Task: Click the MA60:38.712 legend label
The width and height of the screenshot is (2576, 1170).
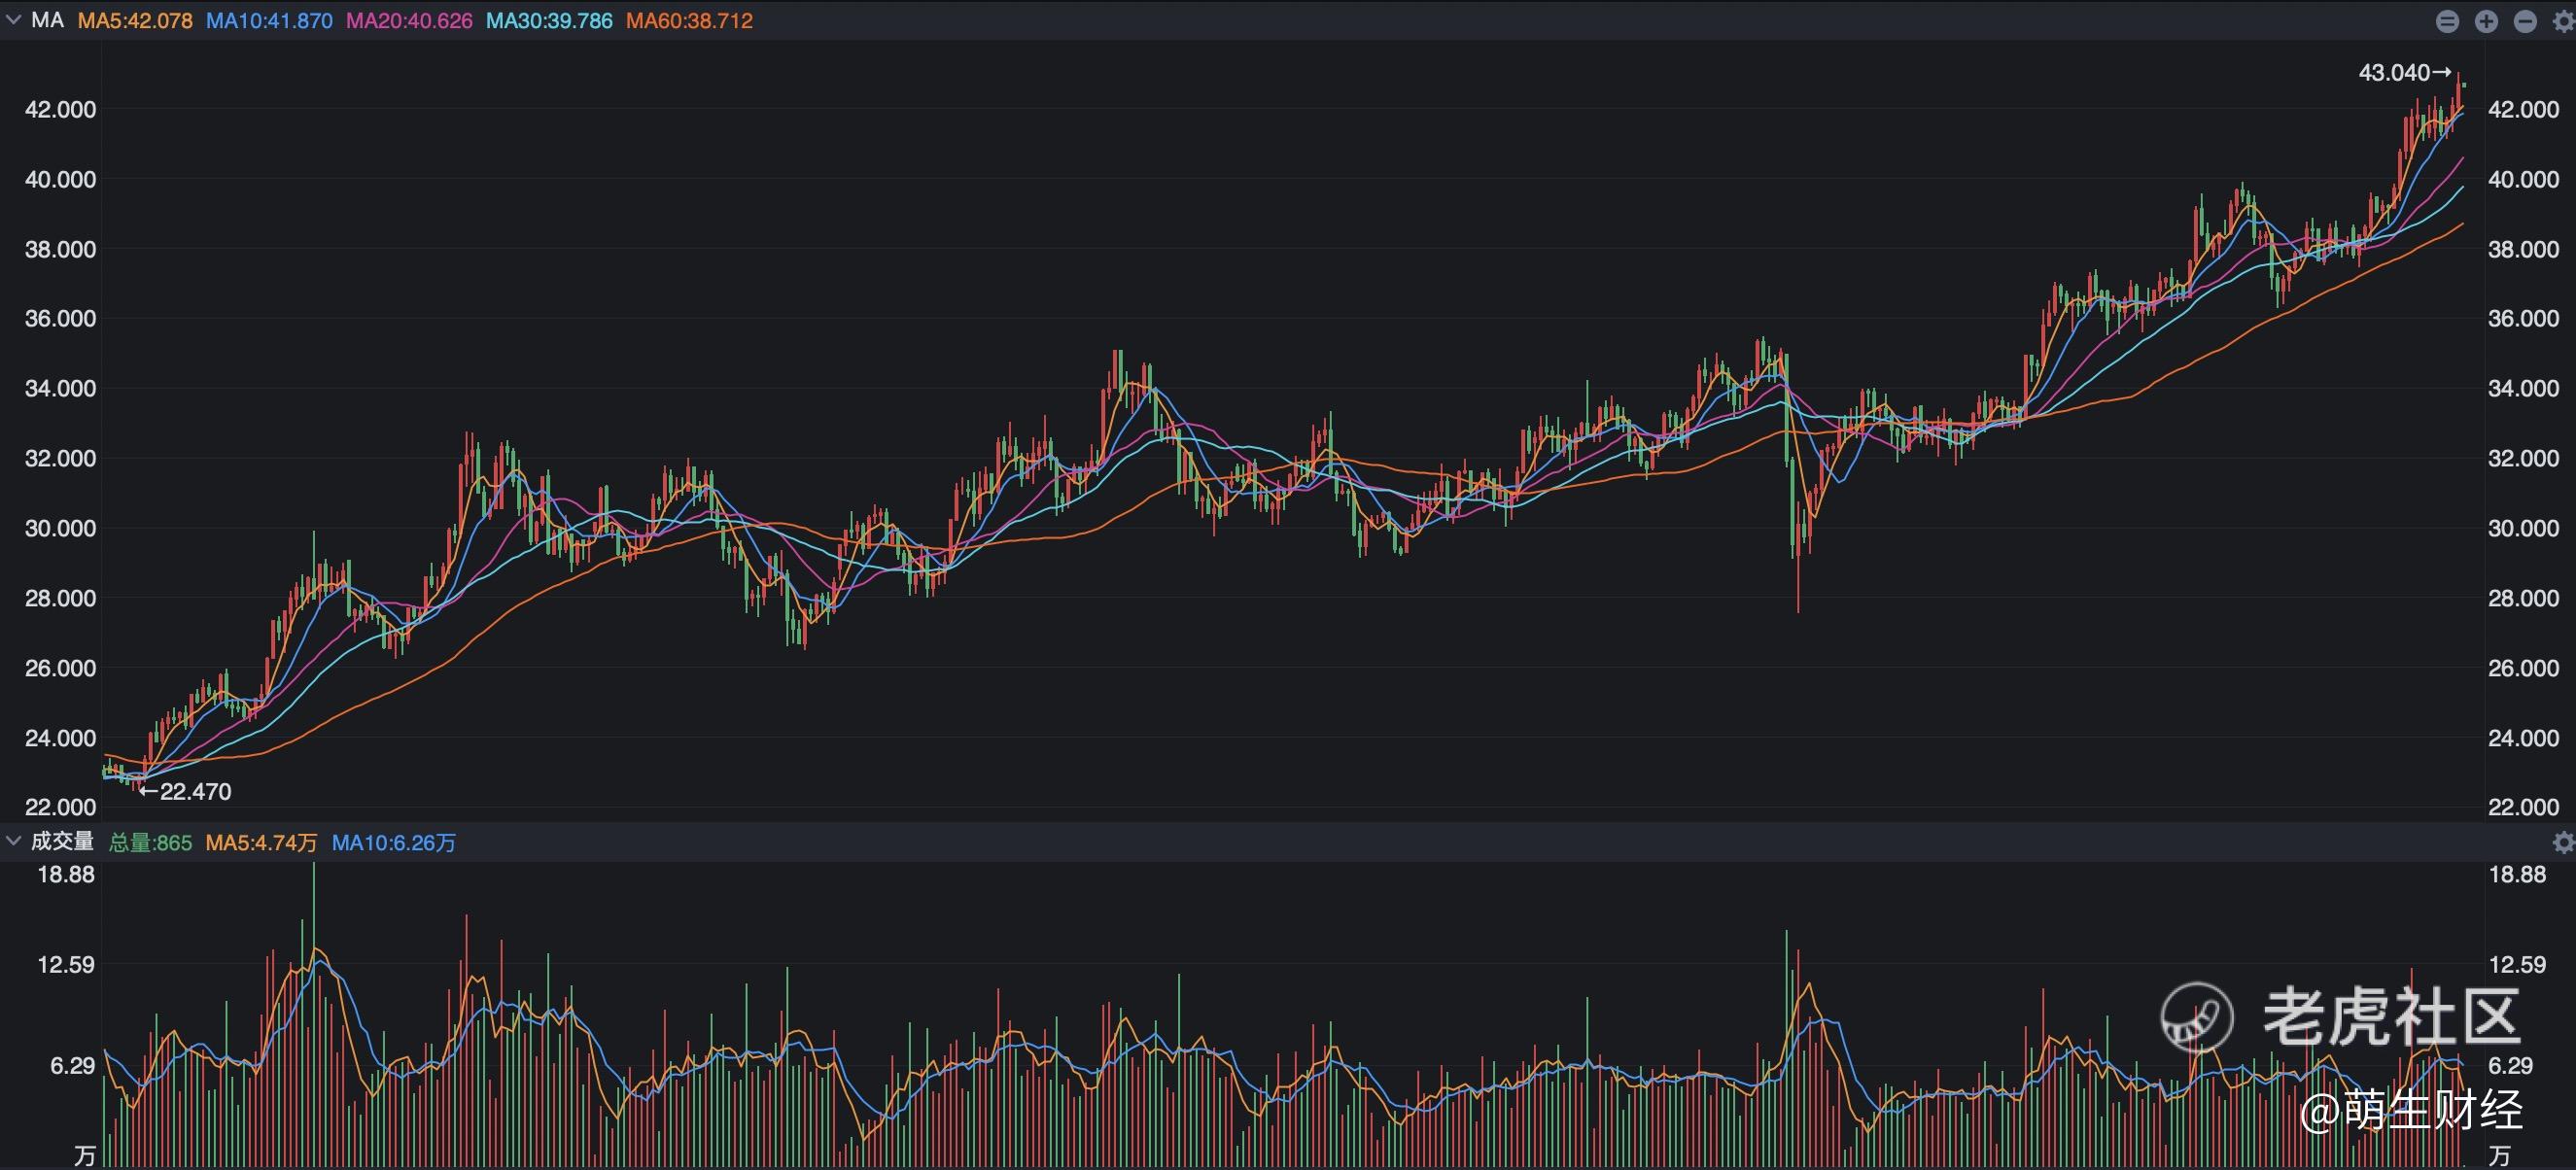Action: (689, 21)
